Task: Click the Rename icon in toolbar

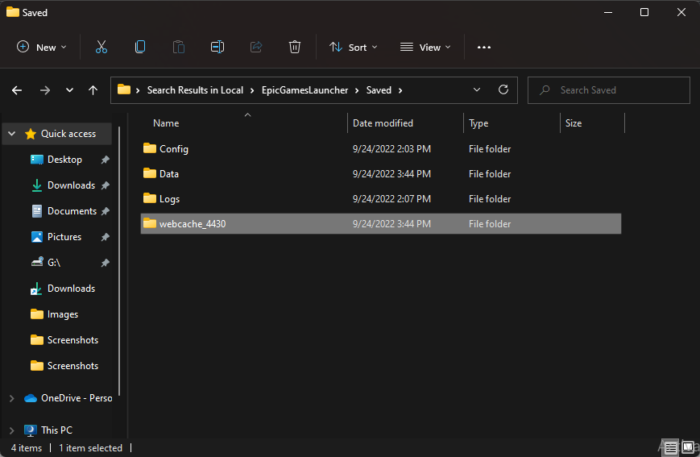Action: point(217,47)
